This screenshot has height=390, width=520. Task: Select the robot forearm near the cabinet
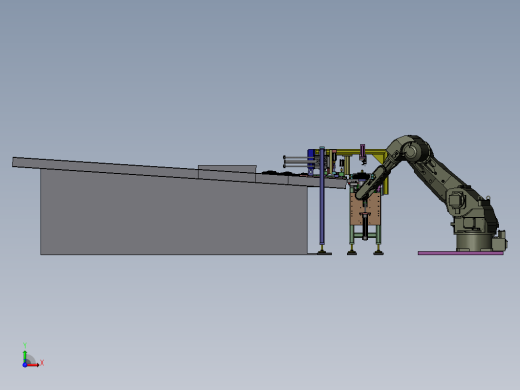coord(372,182)
